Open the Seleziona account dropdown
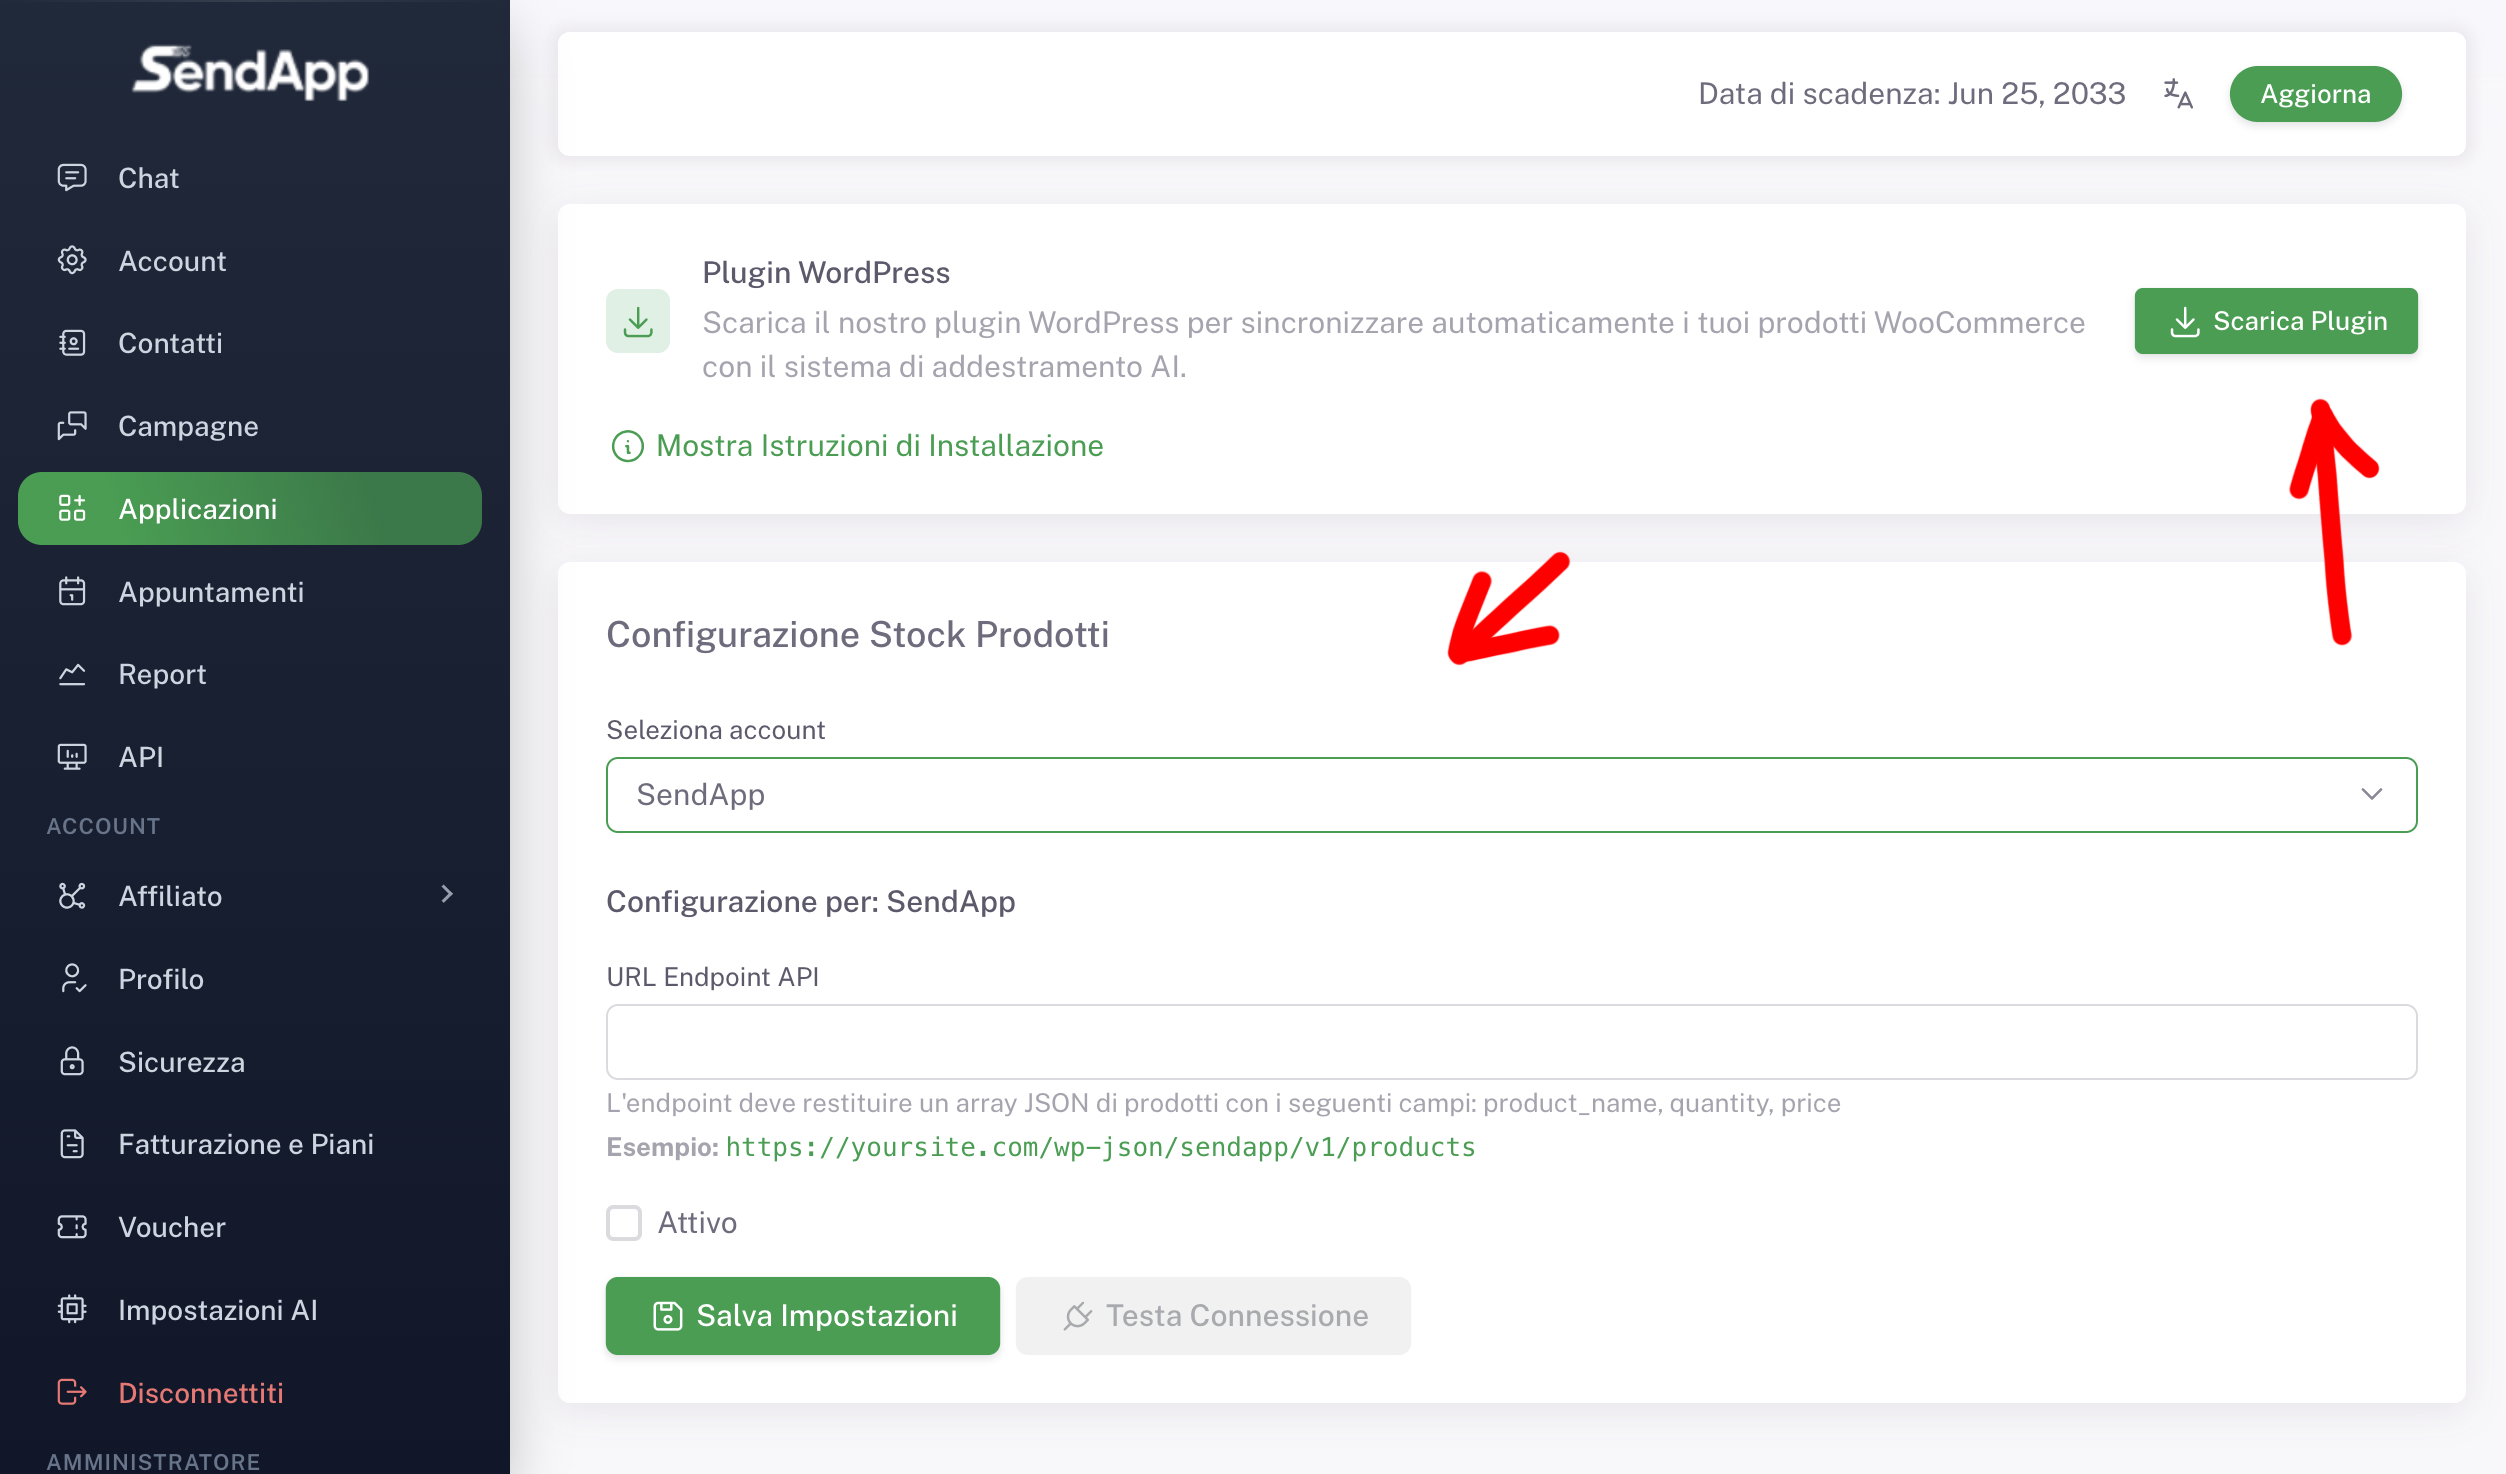Viewport: 2506px width, 1474px height. (x=1511, y=795)
